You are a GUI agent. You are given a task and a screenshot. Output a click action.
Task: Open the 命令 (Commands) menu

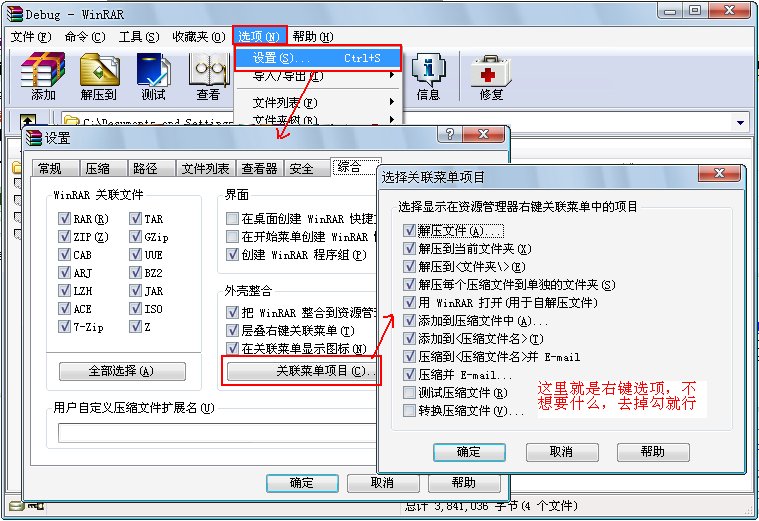pos(85,37)
